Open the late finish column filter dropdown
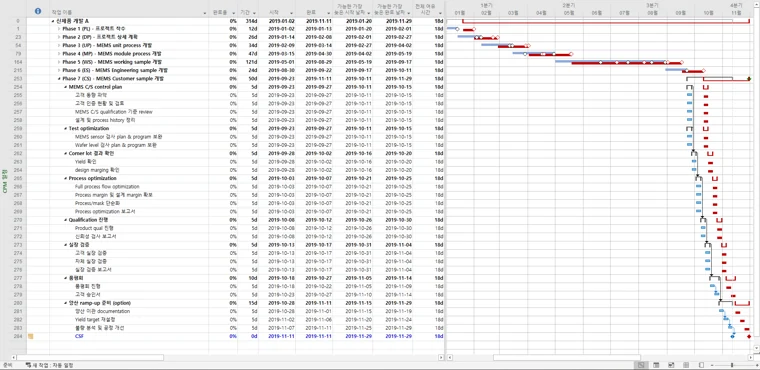 pos(409,13)
